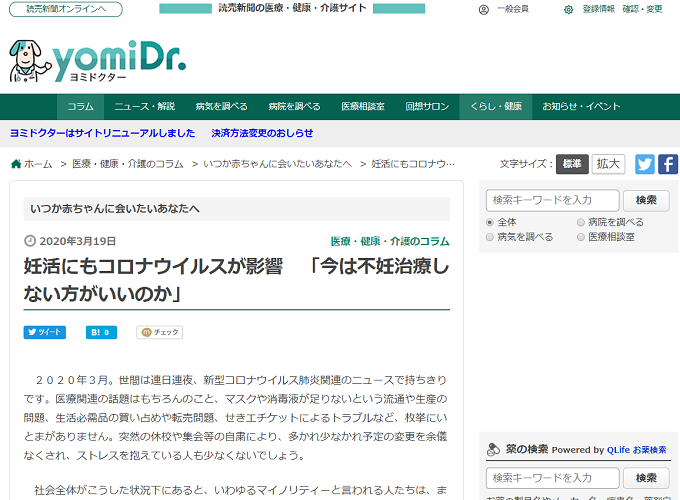Click the ツイート share button
This screenshot has height=500, width=680.
tap(45, 332)
